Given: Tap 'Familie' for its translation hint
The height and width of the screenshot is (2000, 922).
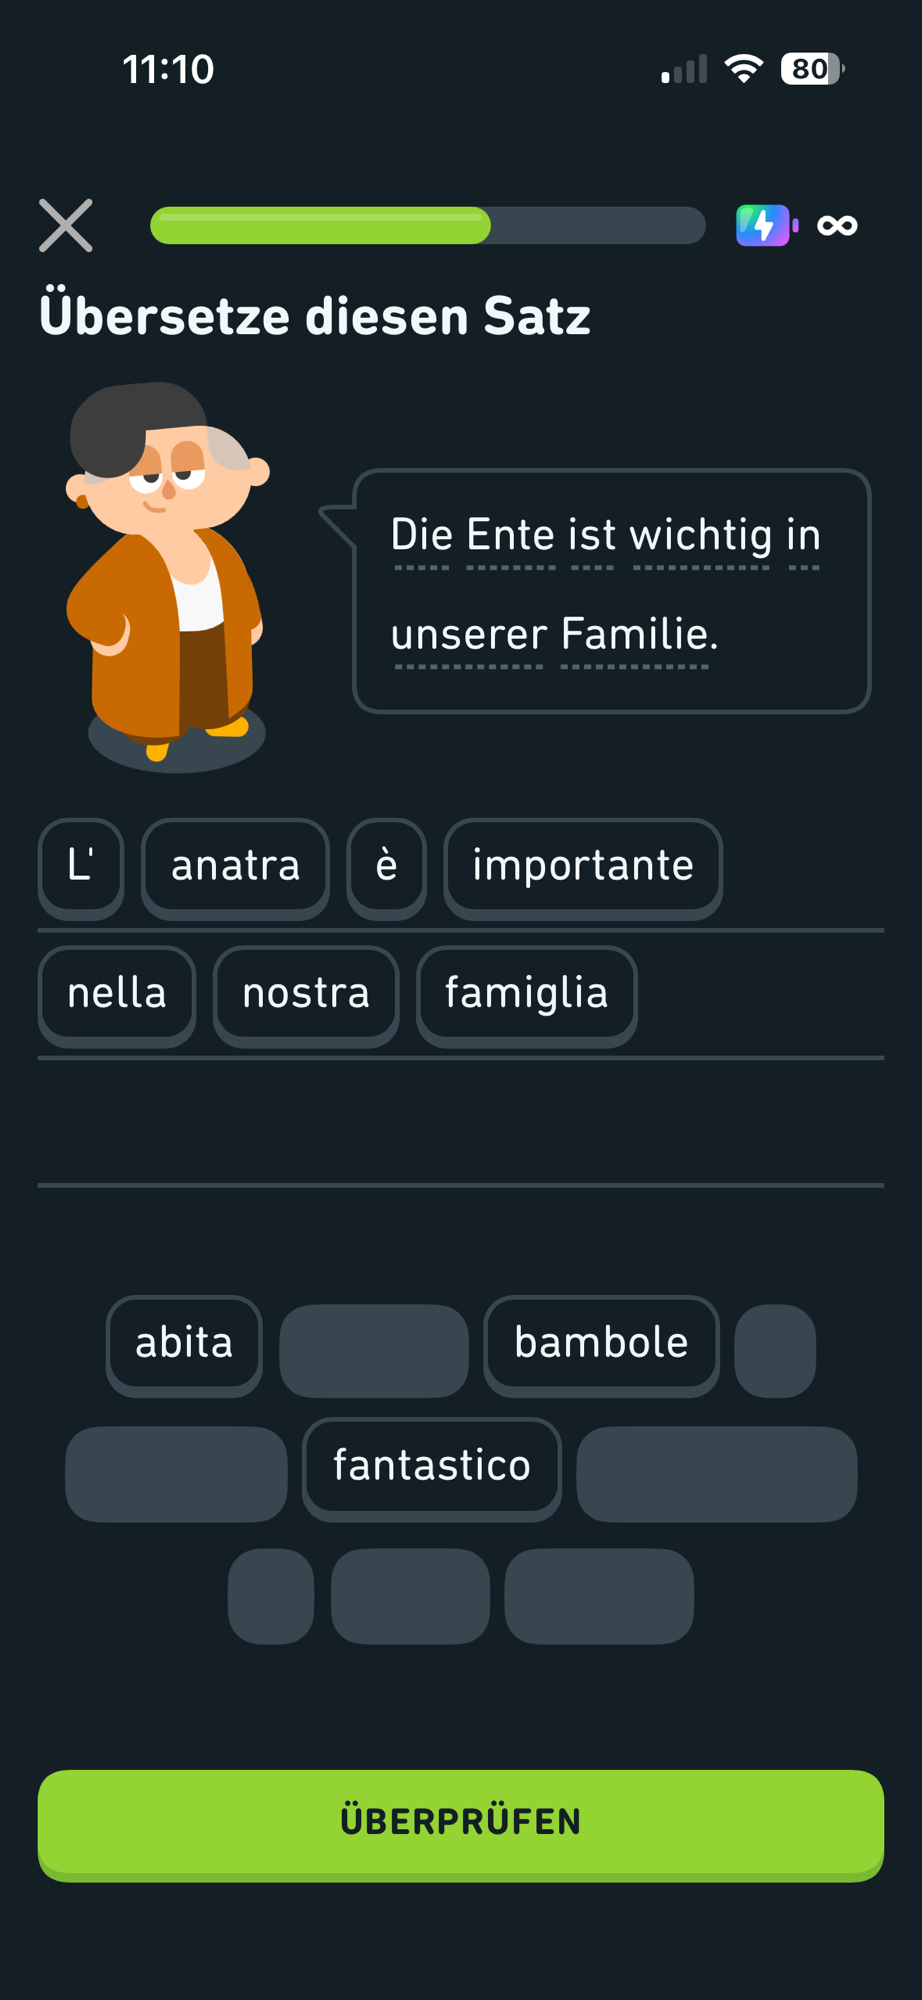Looking at the screenshot, I should pyautogui.click(x=638, y=635).
